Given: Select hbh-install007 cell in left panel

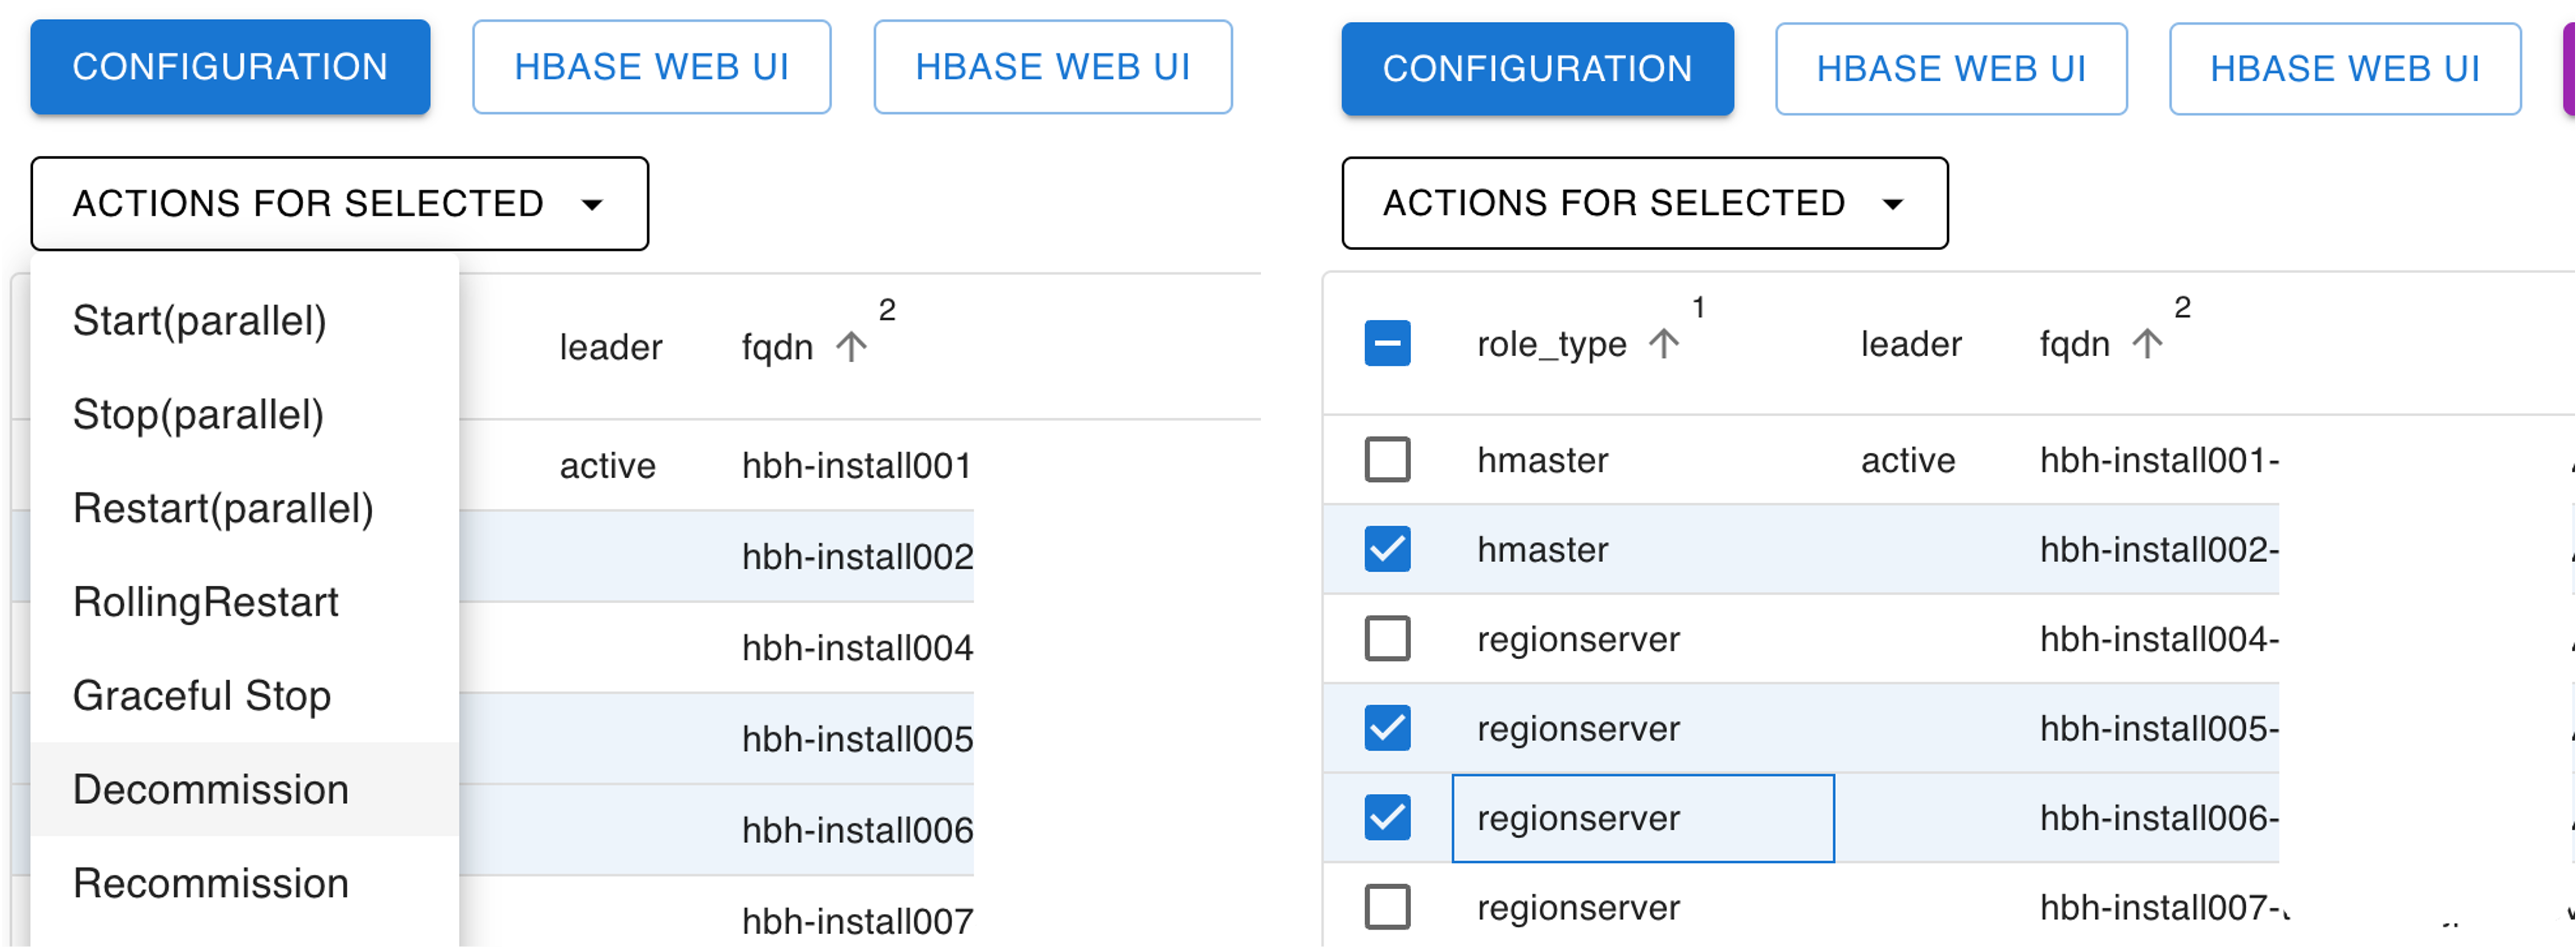Looking at the screenshot, I should (858, 921).
